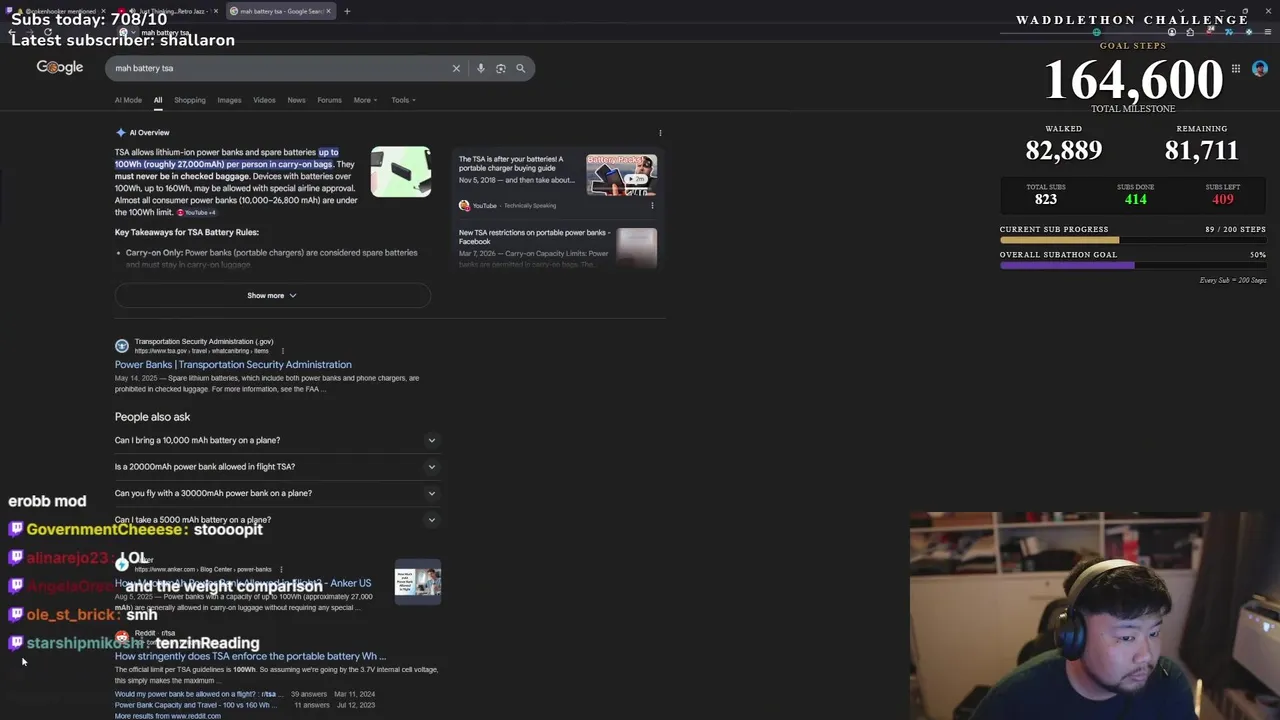Open more options for TSA.gov result
This screenshot has width=1280, height=720.
[x=282, y=351]
